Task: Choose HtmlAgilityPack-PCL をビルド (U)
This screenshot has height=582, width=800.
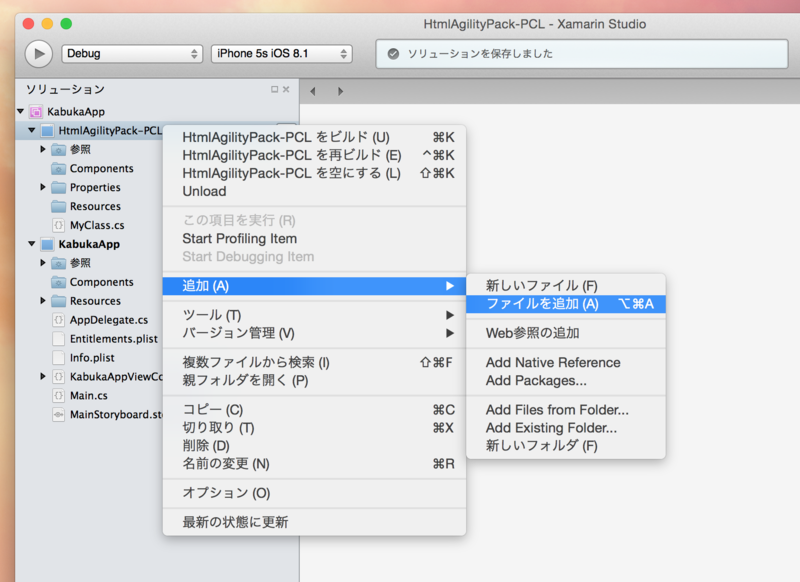Action: click(x=314, y=137)
